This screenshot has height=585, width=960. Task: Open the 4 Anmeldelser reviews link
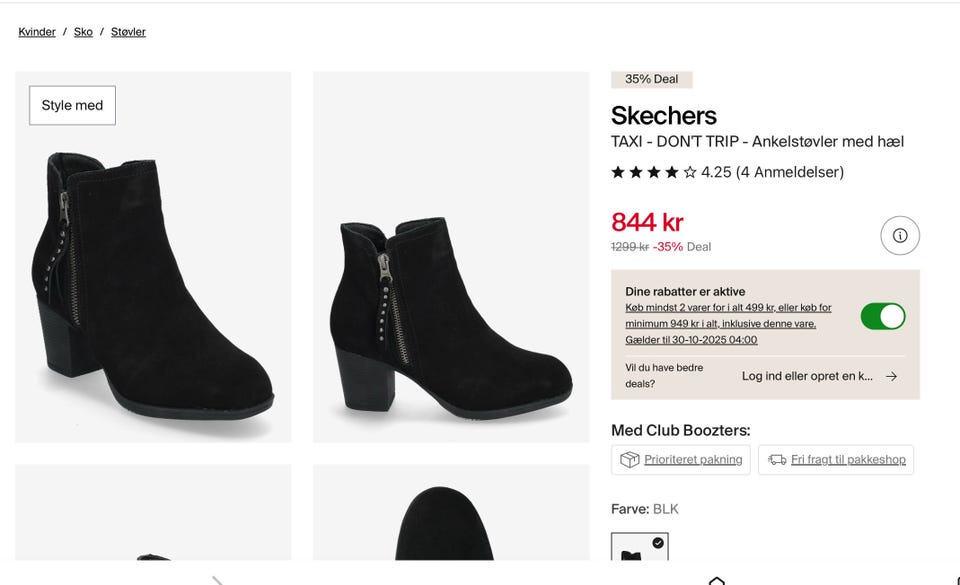(790, 172)
